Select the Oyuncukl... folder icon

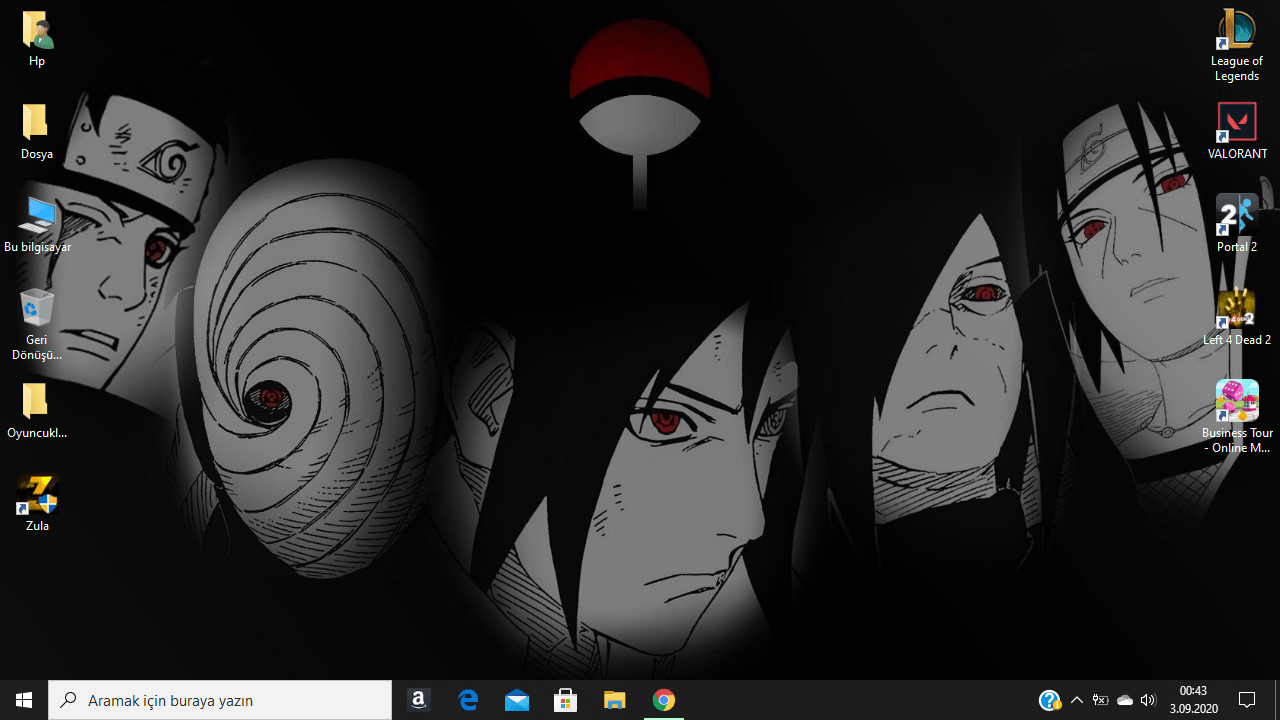click(37, 410)
